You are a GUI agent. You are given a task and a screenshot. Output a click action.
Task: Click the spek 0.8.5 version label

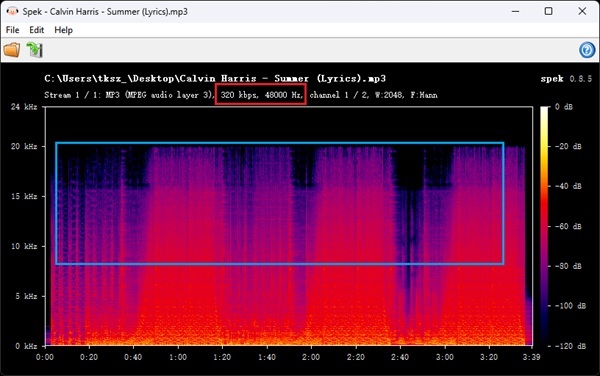coord(566,79)
